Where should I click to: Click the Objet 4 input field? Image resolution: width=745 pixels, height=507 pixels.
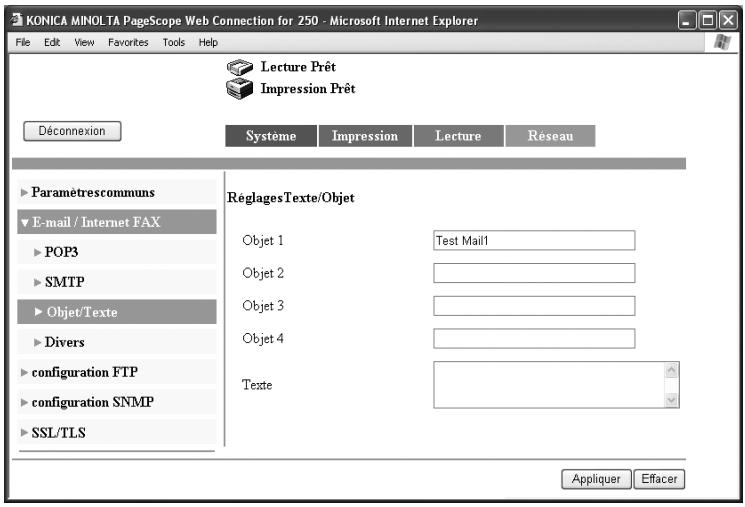[x=534, y=339]
